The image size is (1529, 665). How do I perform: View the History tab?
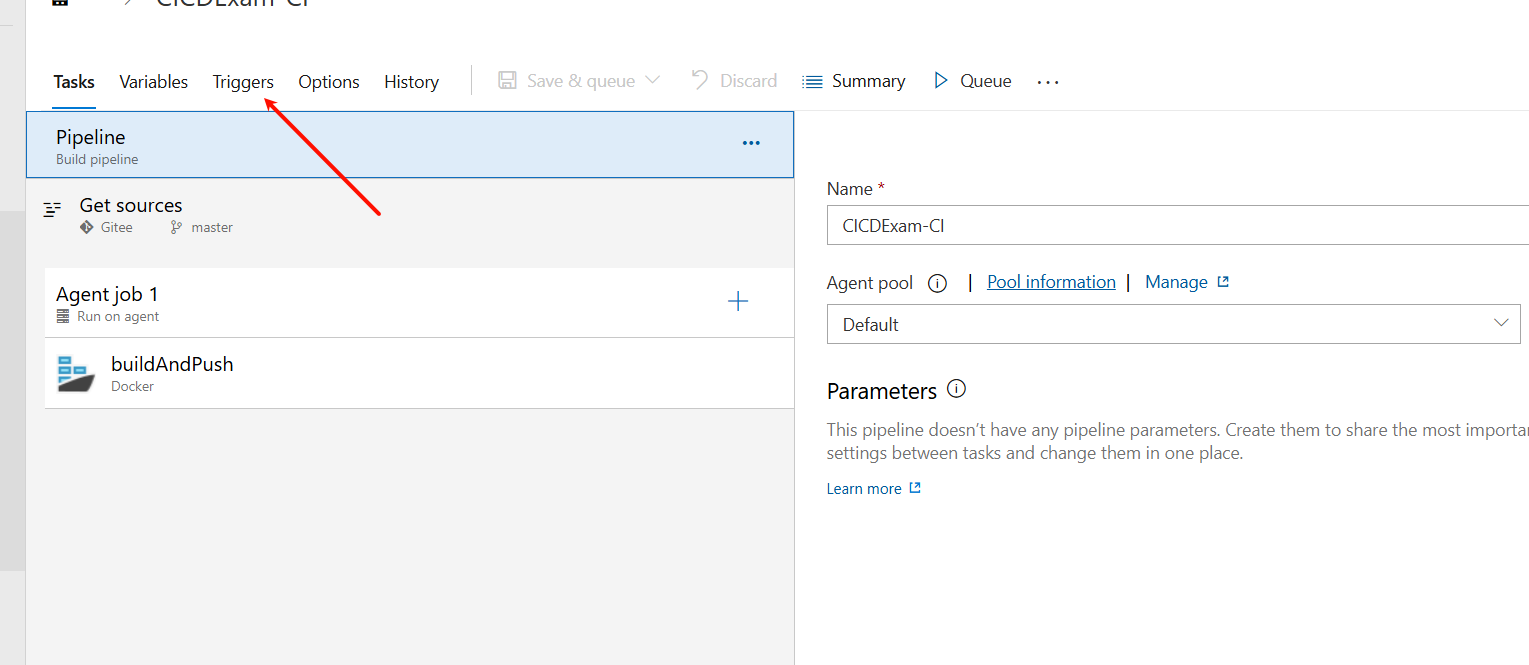tap(411, 82)
